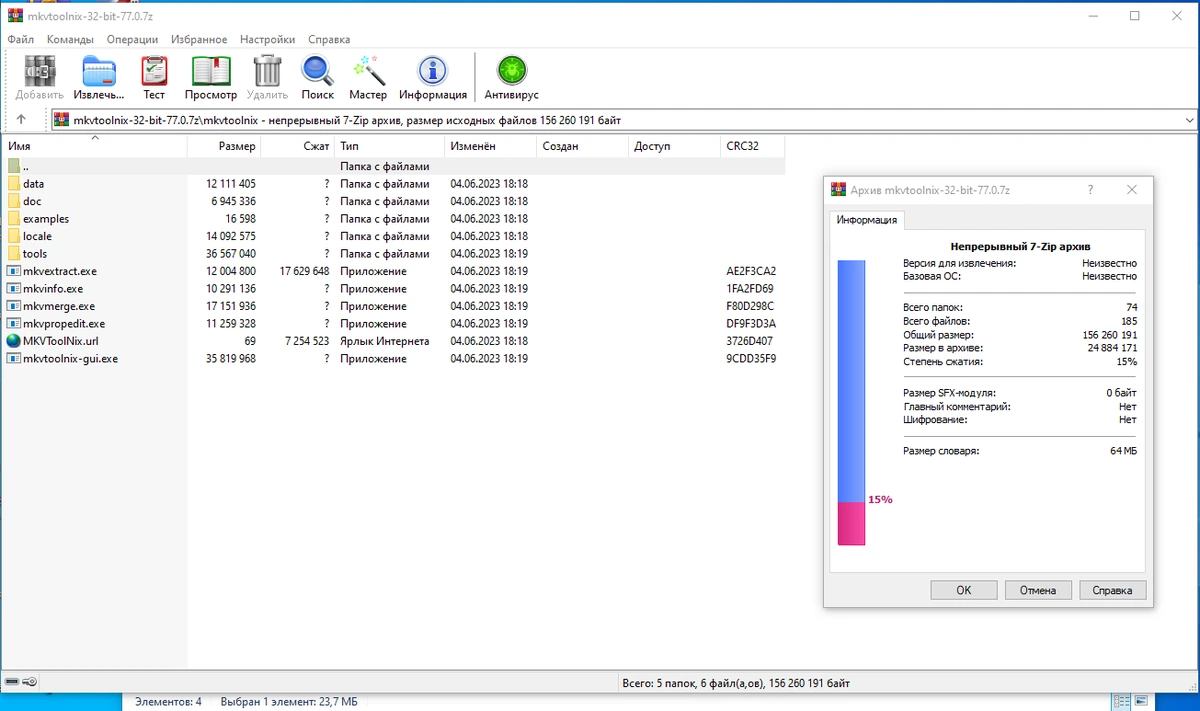
Task: Click the Извлечь toolbar icon
Action: [x=99, y=71]
